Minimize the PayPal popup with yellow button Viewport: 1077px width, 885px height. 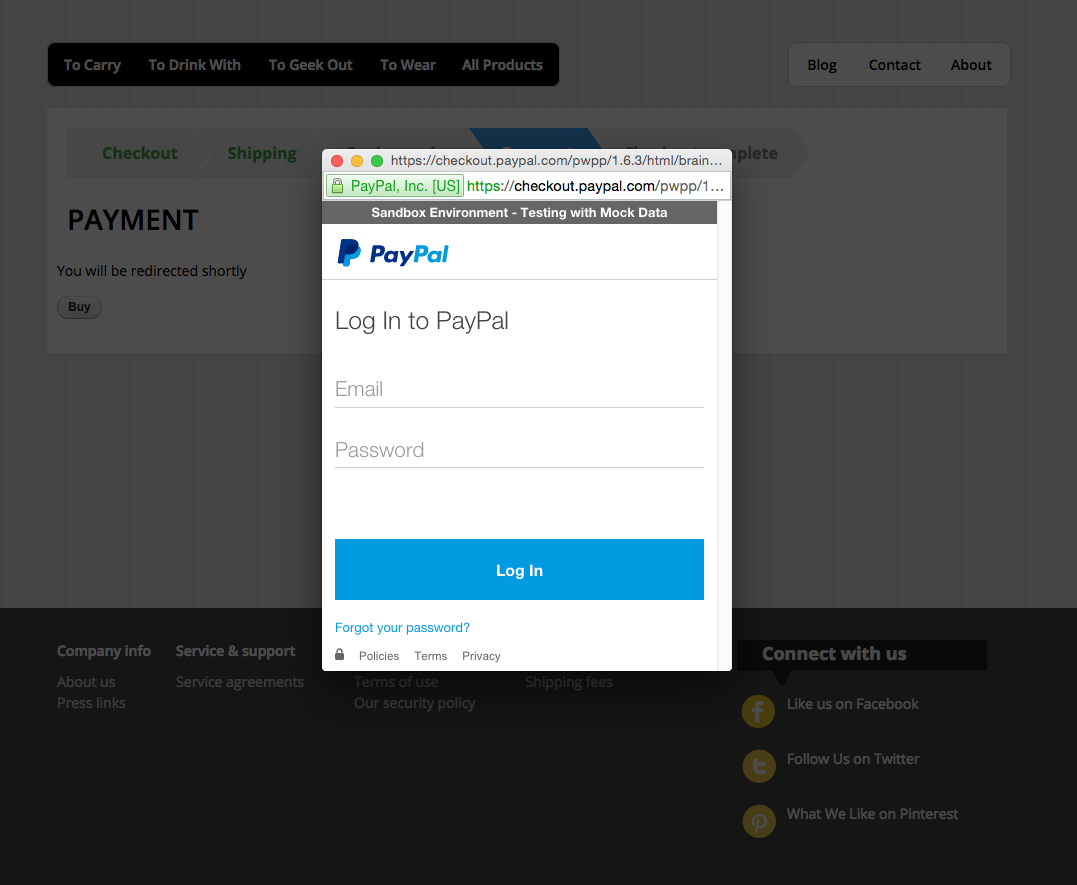[x=356, y=161]
